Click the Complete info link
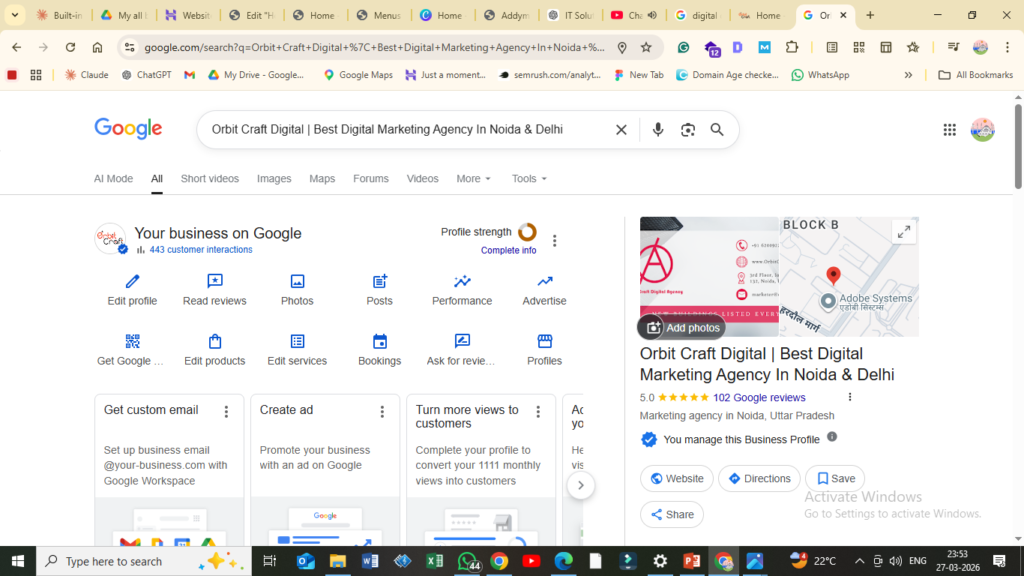The height and width of the screenshot is (576, 1024). (x=508, y=250)
